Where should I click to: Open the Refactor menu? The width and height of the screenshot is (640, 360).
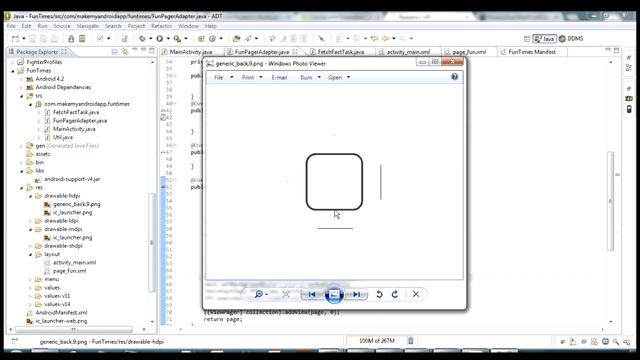[162, 26]
